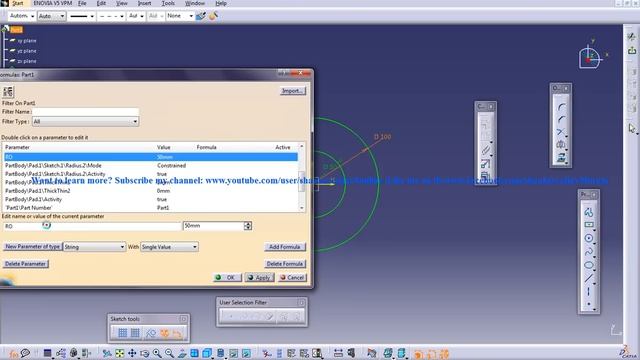Click the parameter list vertical scrollbar
640x360 pixels.
coord(302,177)
